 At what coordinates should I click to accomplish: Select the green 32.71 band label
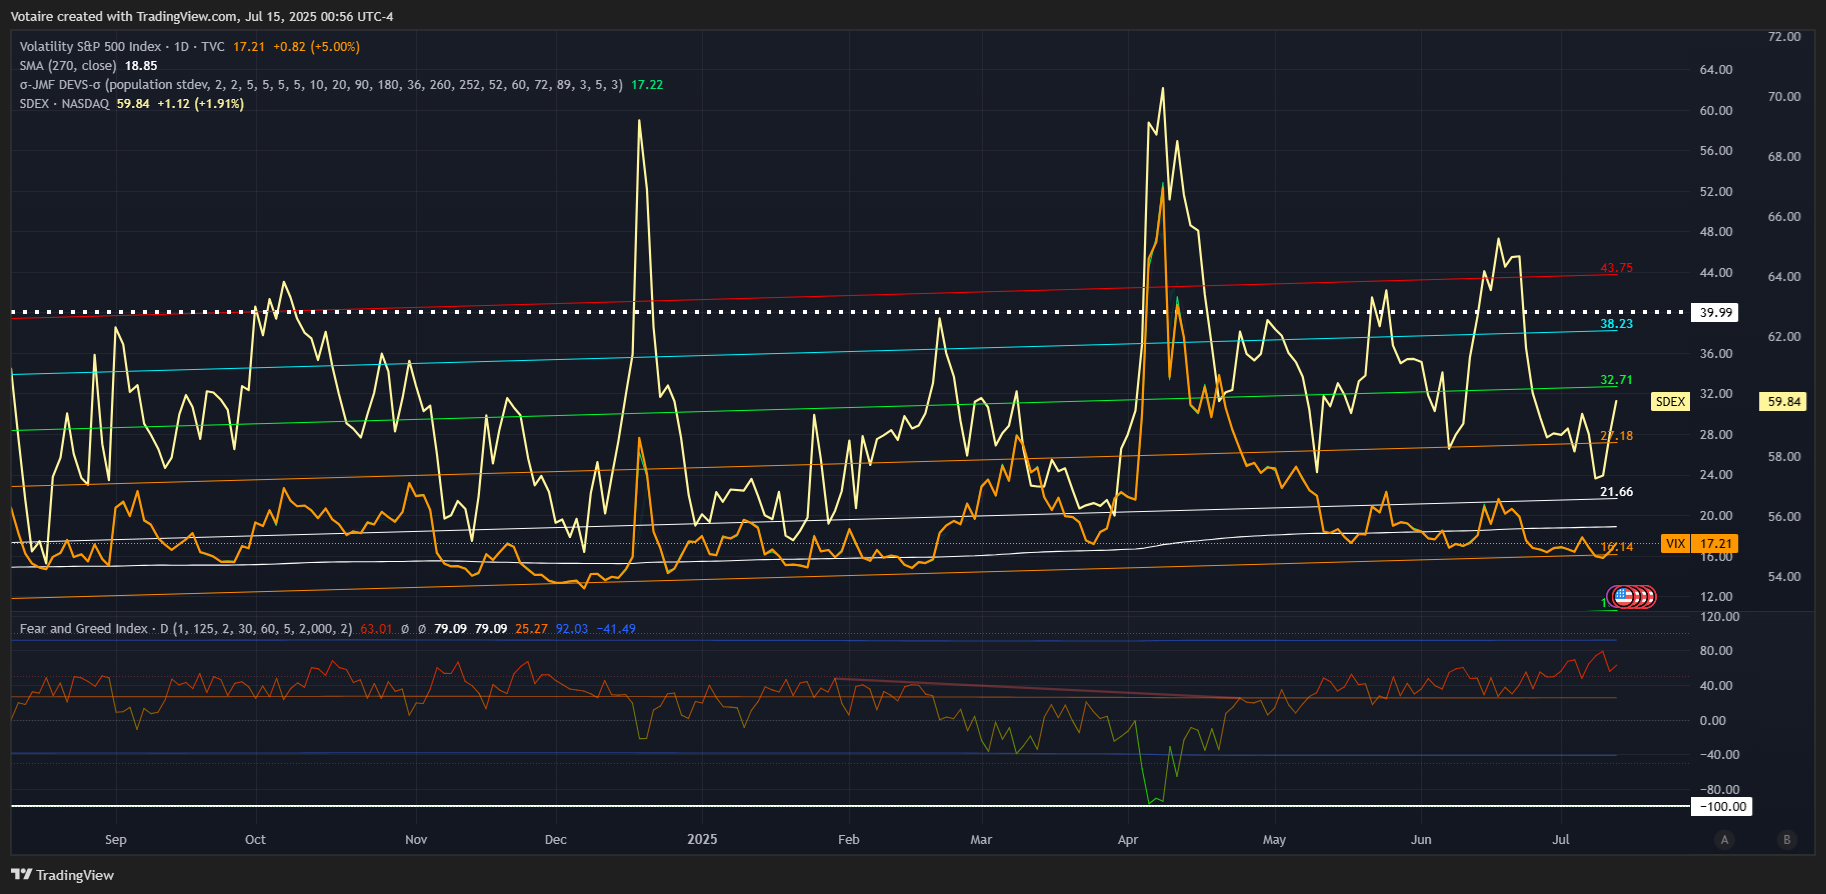[1616, 380]
